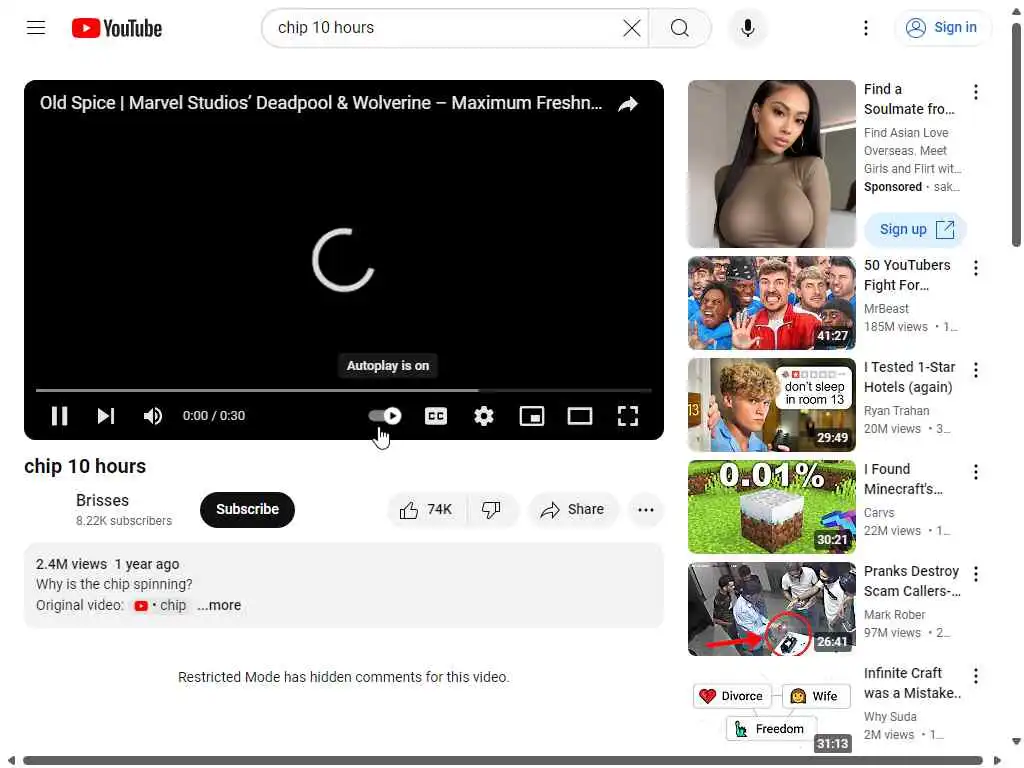Toggle closed captions
The width and height of the screenshot is (1024, 768).
tap(436, 416)
